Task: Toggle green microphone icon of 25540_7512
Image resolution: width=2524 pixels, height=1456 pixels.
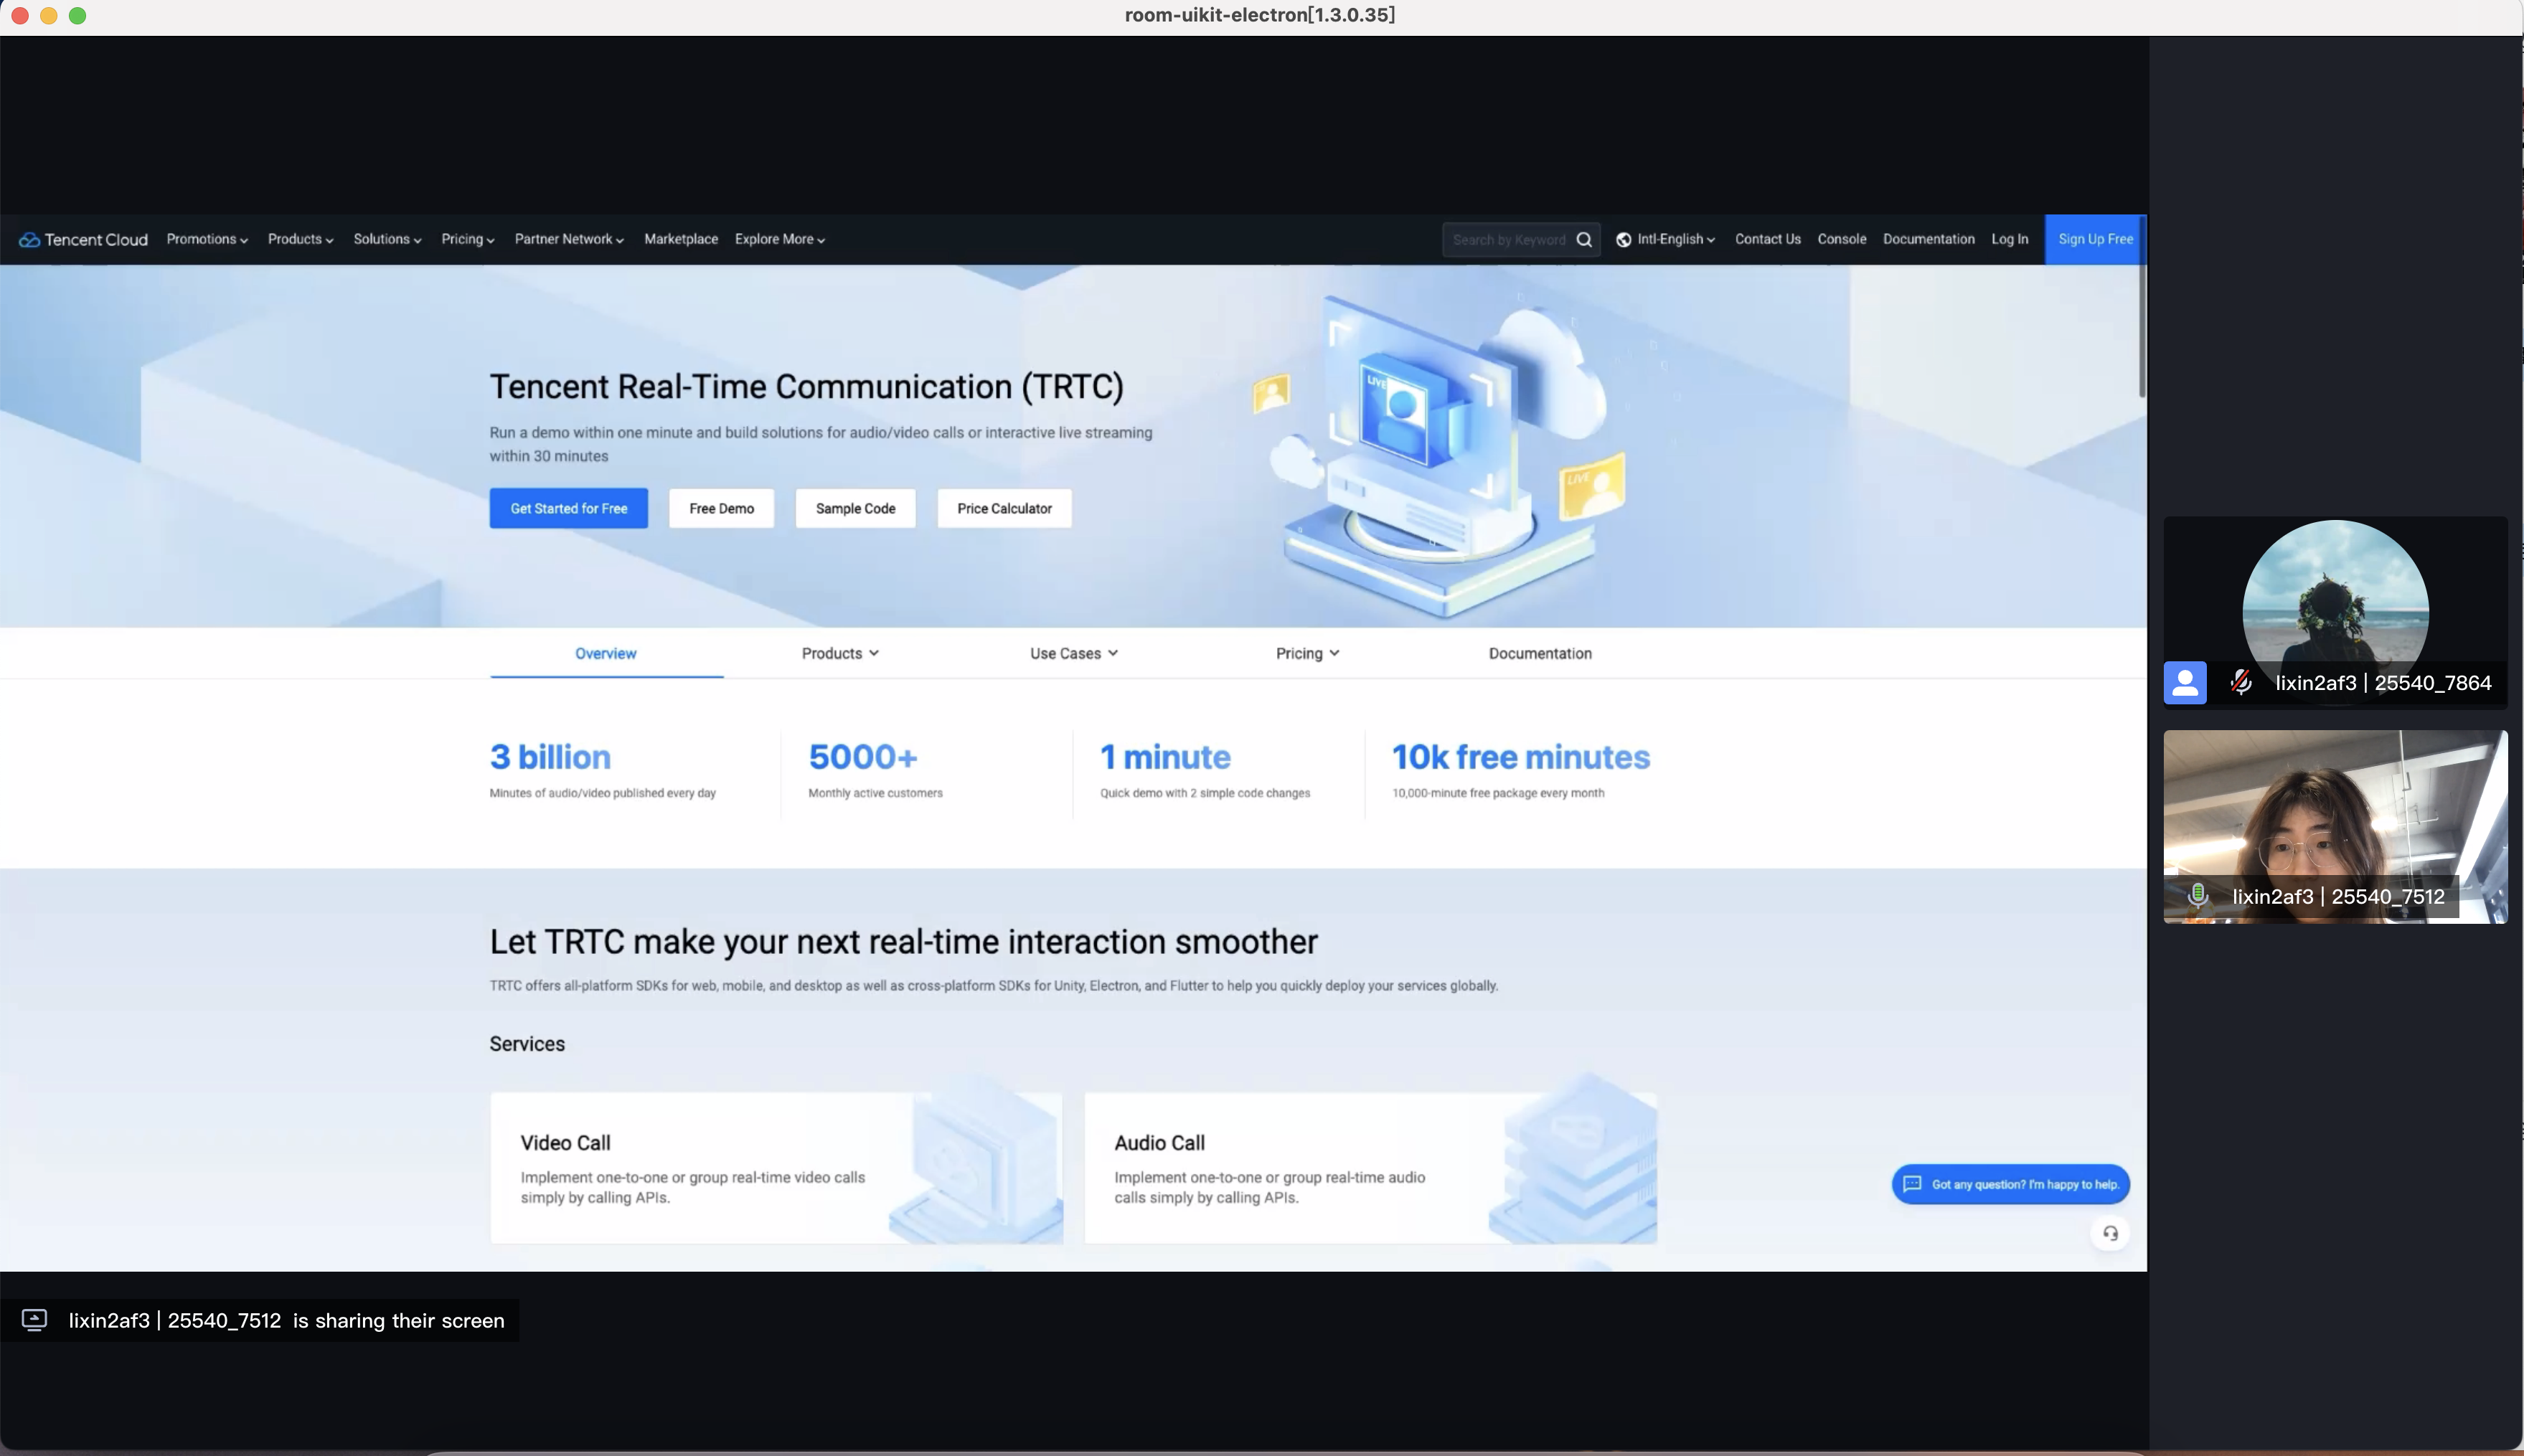Action: click(2198, 895)
